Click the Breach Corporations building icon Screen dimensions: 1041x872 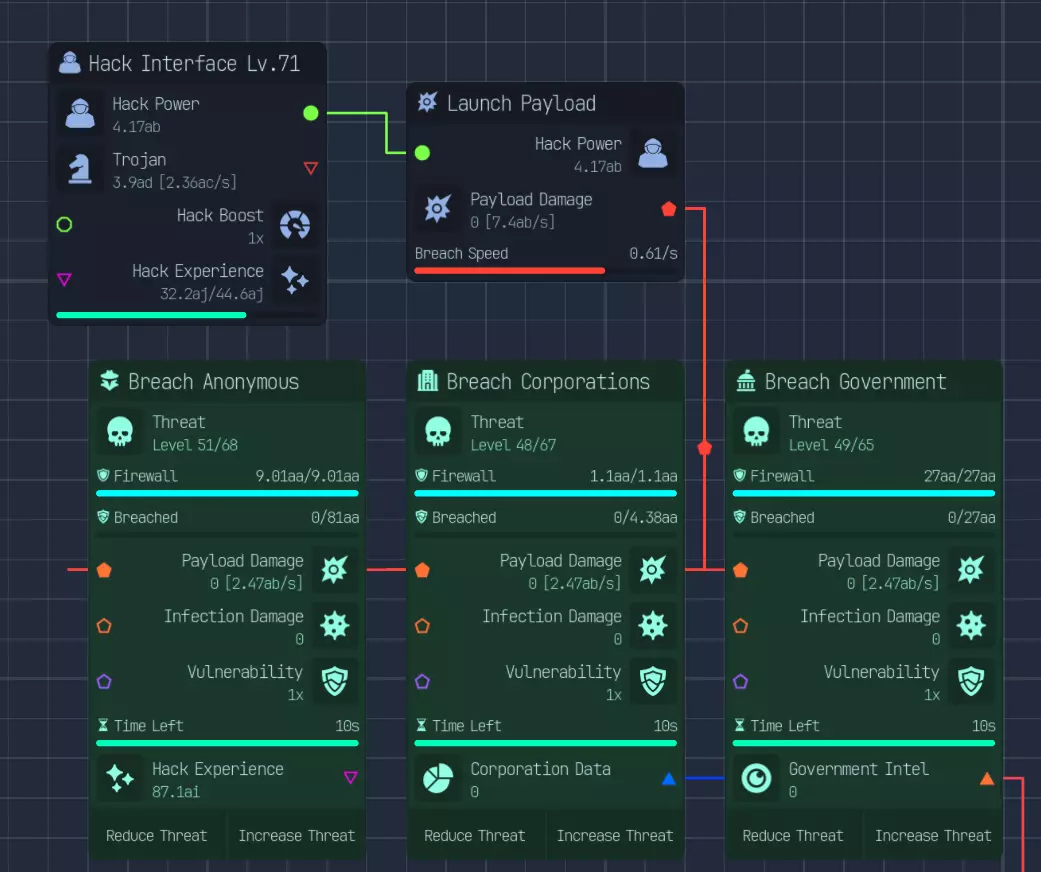(x=428, y=381)
